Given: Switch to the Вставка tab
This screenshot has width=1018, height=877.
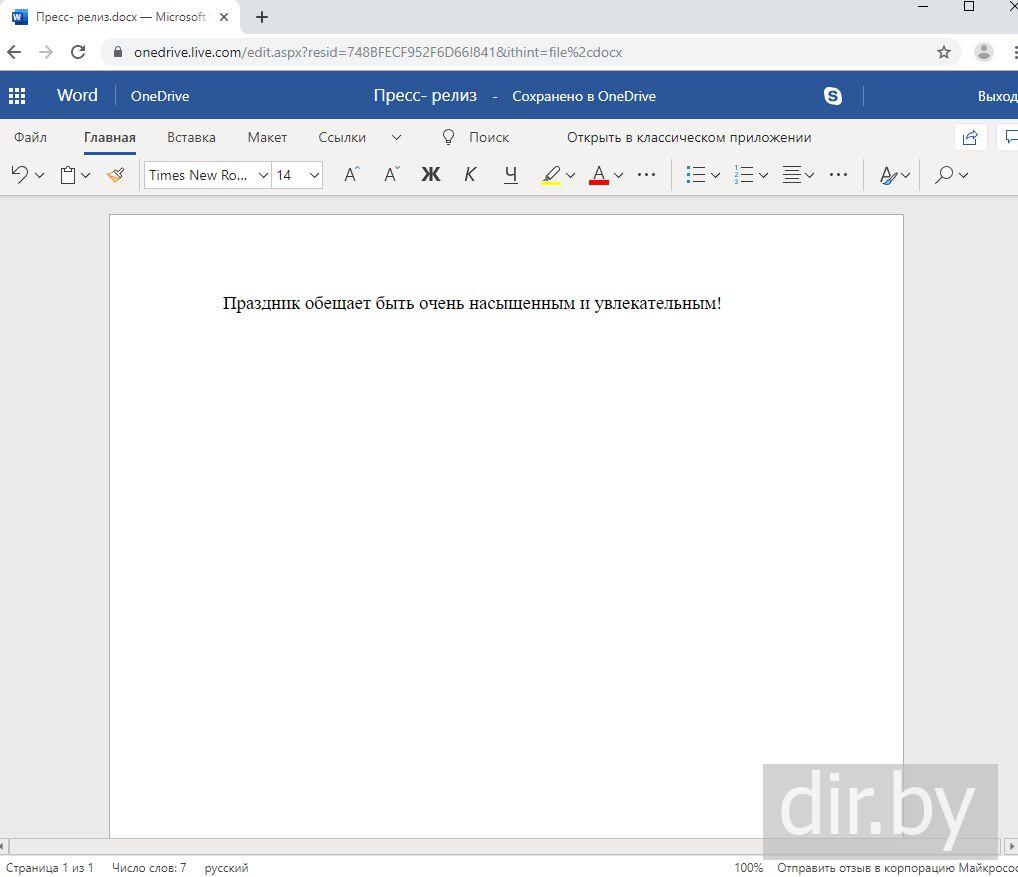Looking at the screenshot, I should pos(191,137).
